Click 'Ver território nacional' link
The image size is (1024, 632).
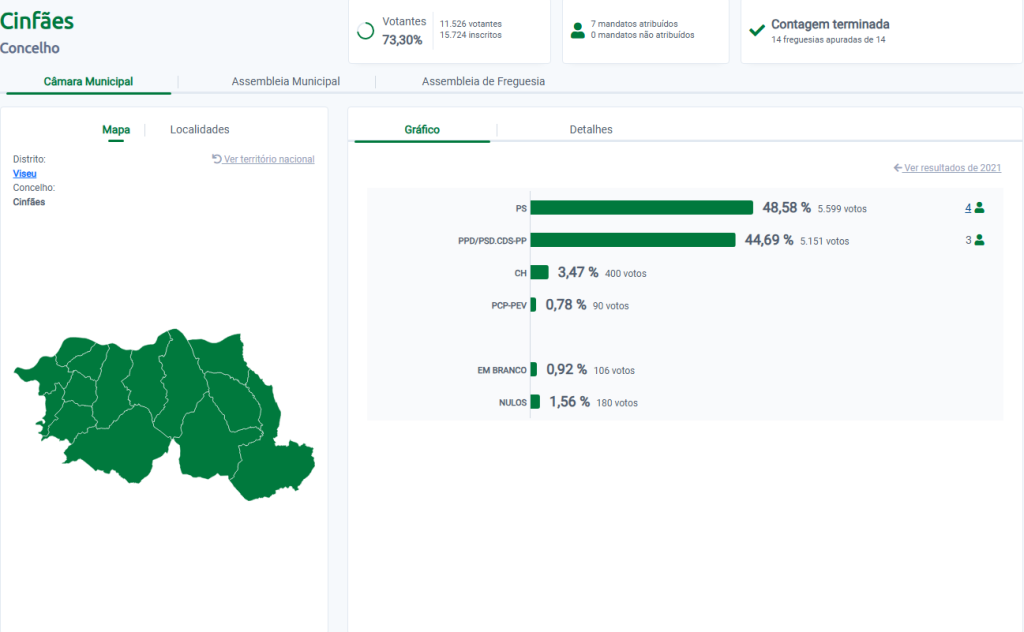269,159
